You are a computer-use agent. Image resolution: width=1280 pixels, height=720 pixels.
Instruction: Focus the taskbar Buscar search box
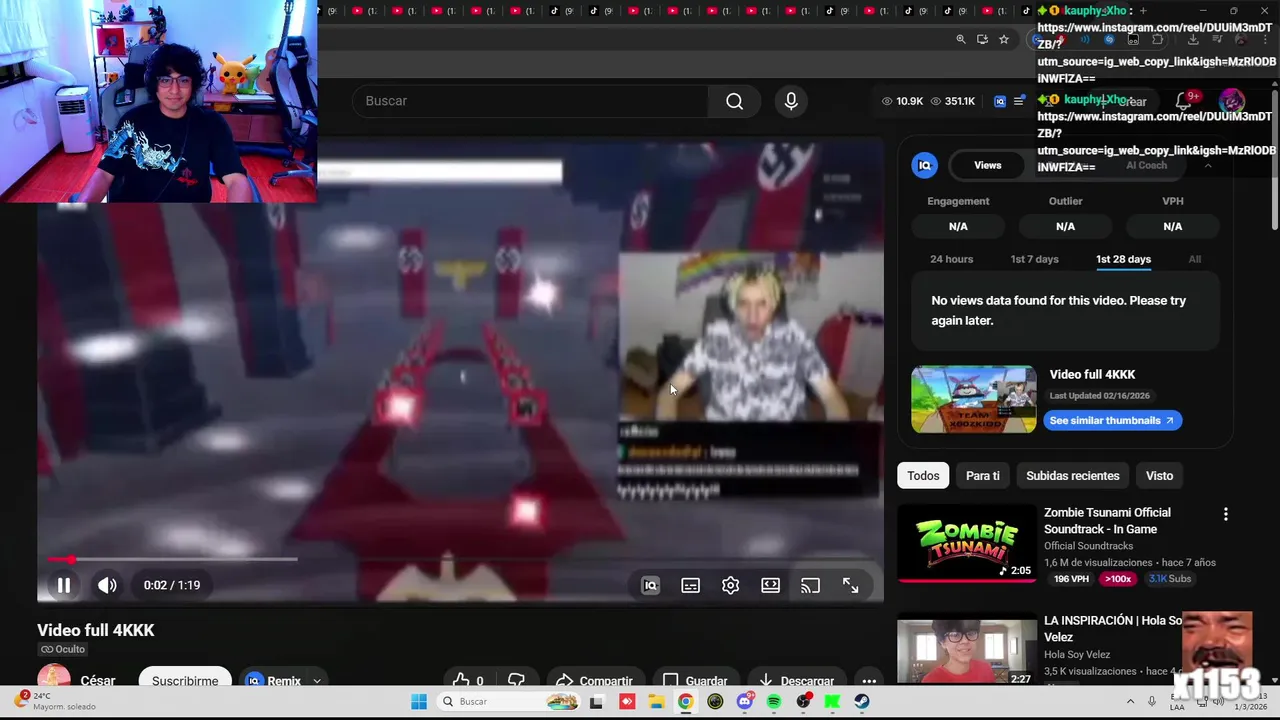pos(510,702)
